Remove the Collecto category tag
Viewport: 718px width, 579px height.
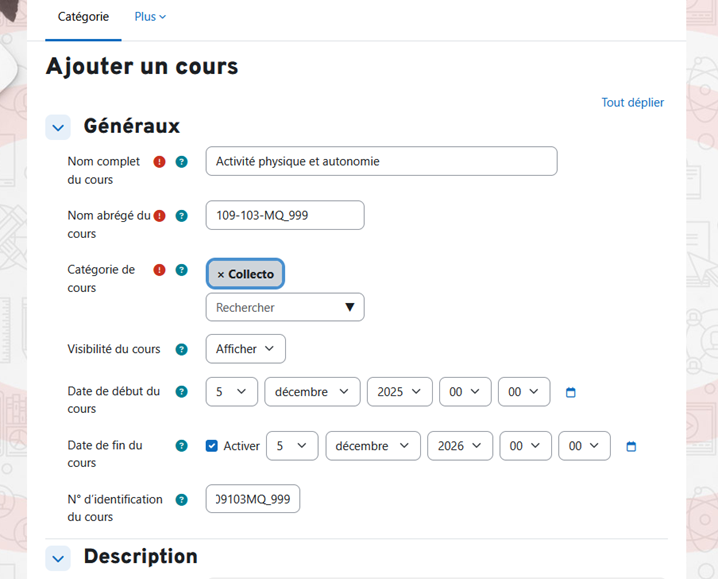pos(221,275)
